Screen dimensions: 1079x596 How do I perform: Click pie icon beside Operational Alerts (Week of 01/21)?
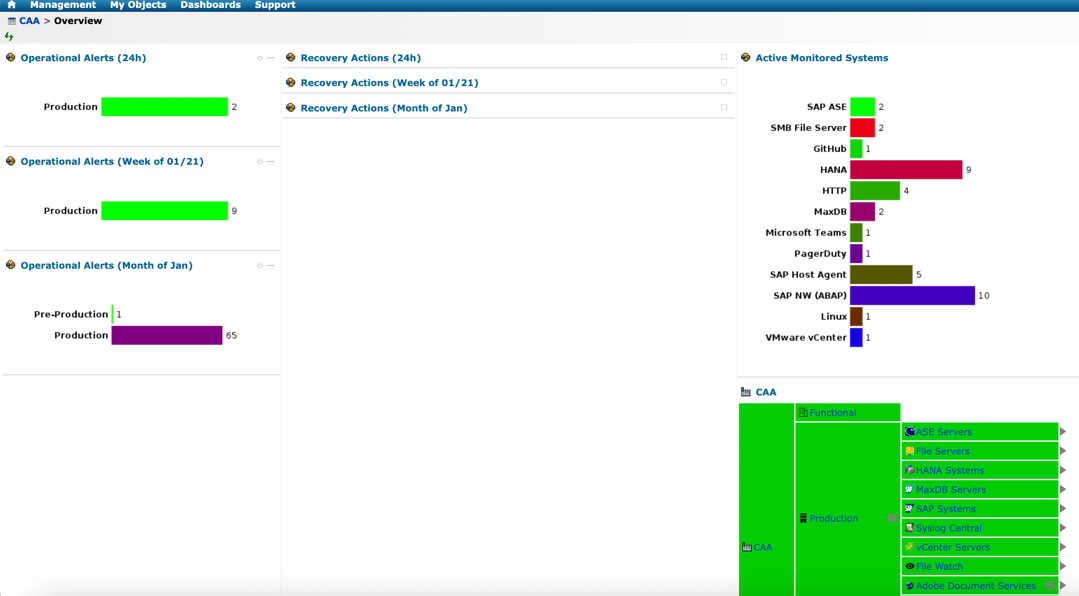click(10, 161)
